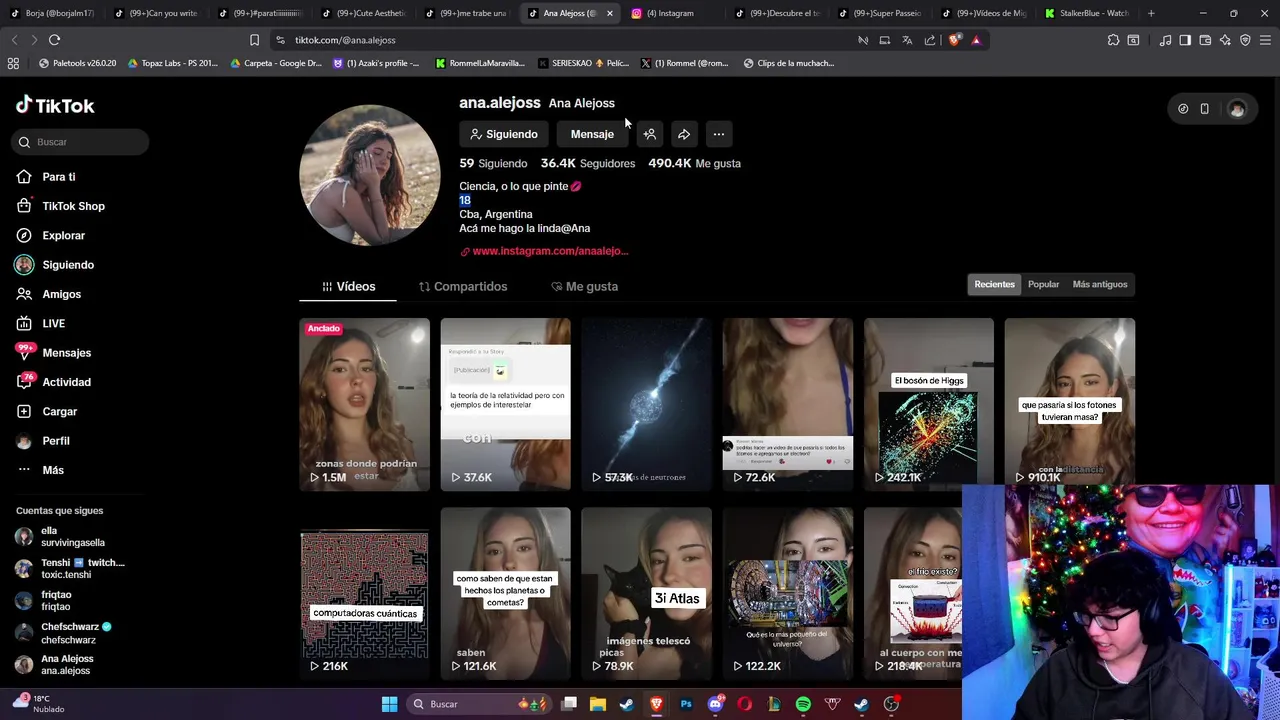Open the browser hamburger menu
Image resolution: width=1280 pixels, height=720 pixels.
(1266, 40)
